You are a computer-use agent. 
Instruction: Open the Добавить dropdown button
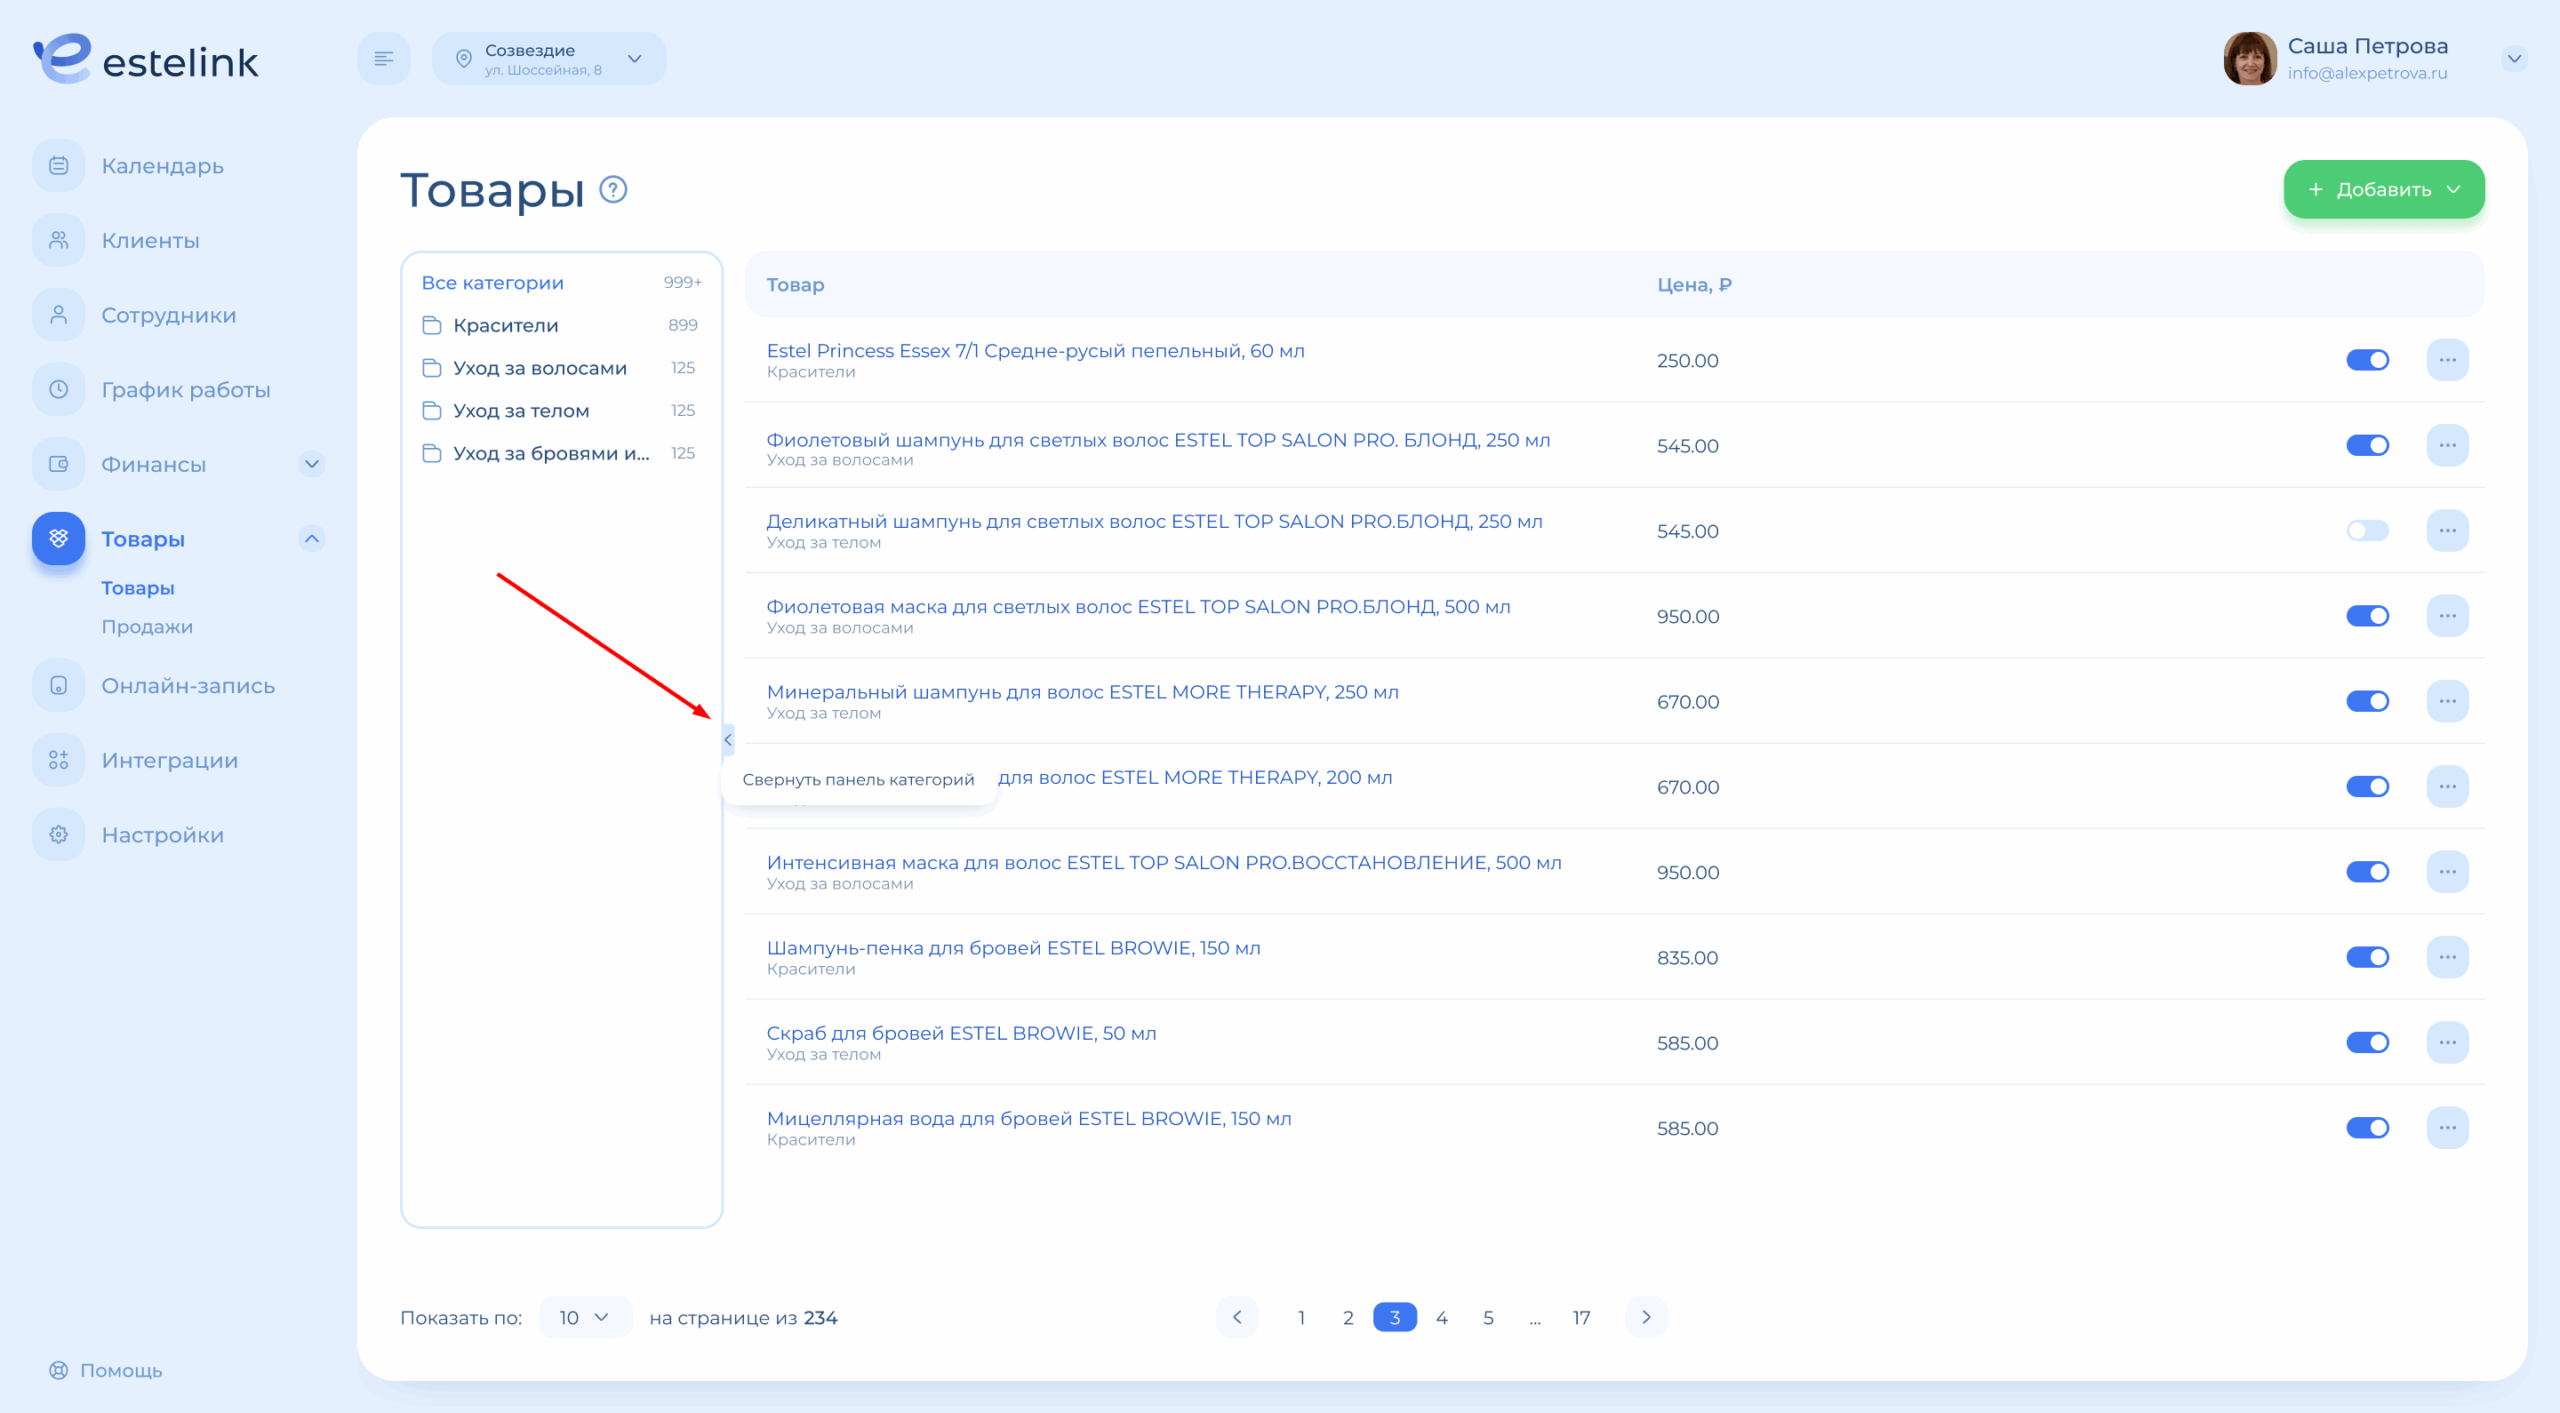(2383, 189)
